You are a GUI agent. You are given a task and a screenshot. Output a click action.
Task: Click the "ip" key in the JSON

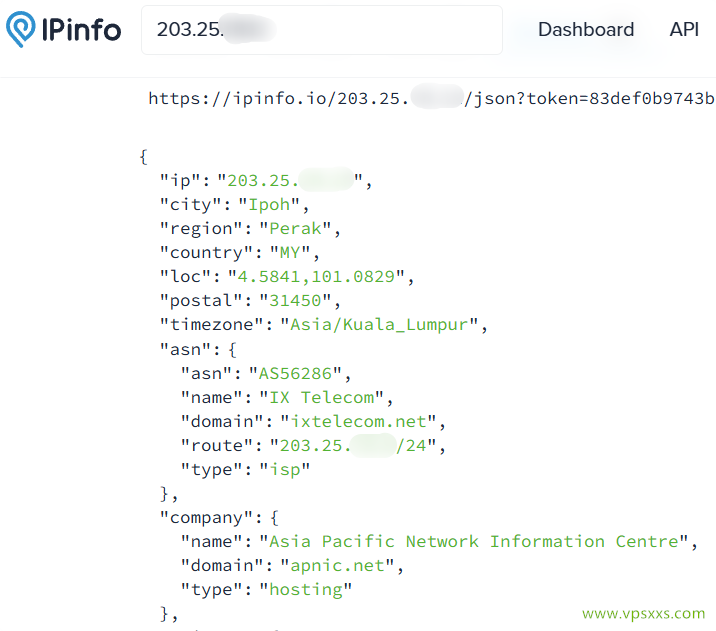tap(180, 181)
